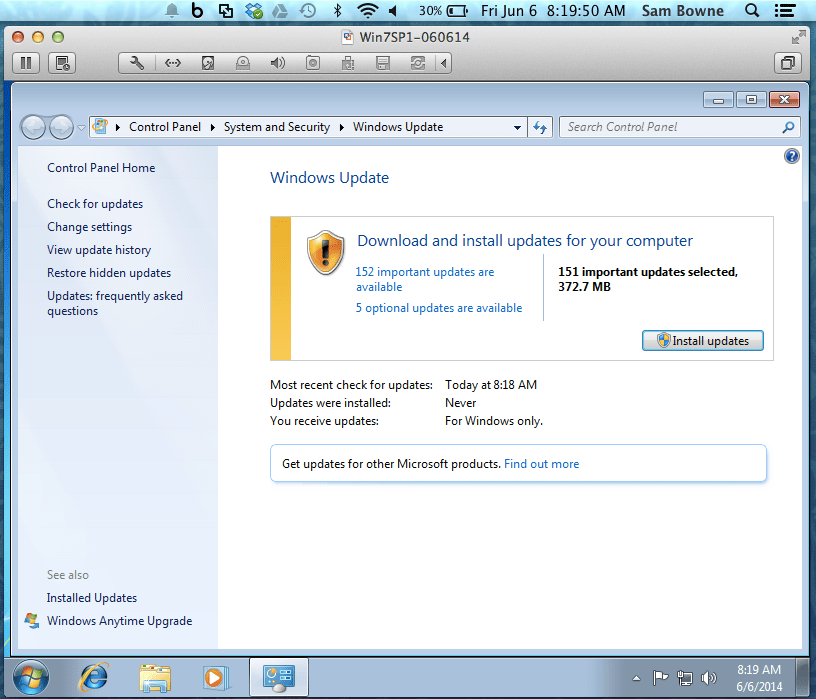Screen dimensions: 816x699
Task: Click the Mac menu bar date and time
Action: 553,10
